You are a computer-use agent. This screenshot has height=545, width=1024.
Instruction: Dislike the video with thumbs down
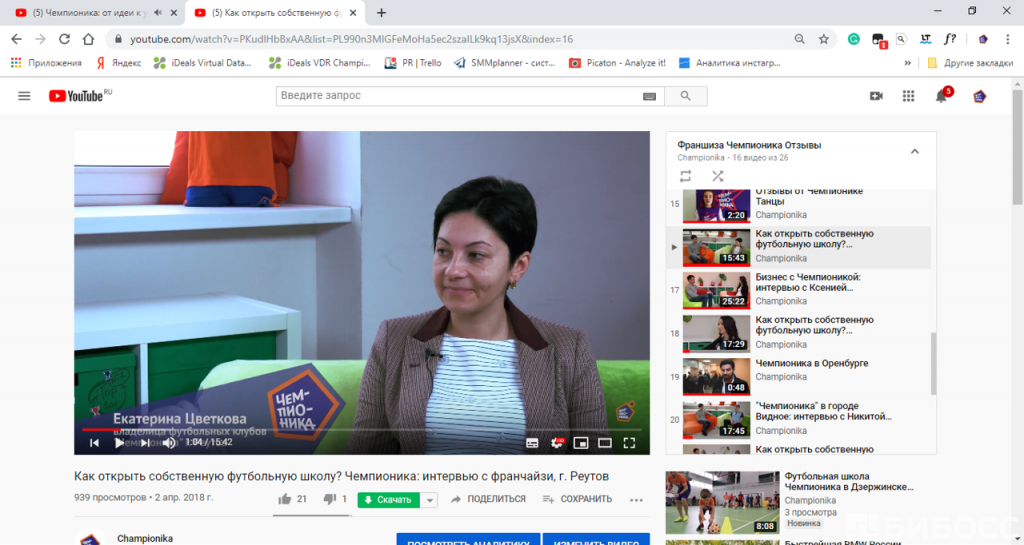pyautogui.click(x=329, y=499)
